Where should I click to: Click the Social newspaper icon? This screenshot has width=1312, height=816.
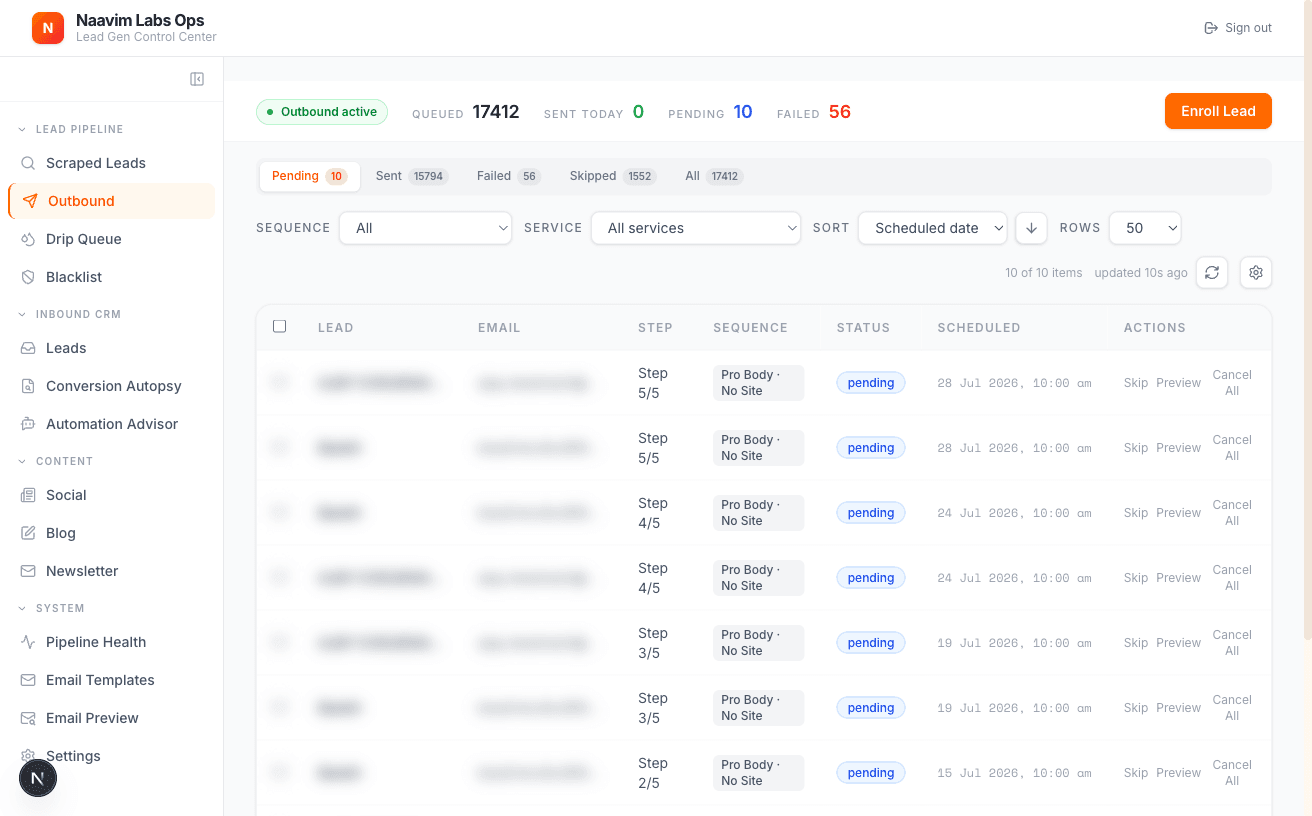point(28,495)
